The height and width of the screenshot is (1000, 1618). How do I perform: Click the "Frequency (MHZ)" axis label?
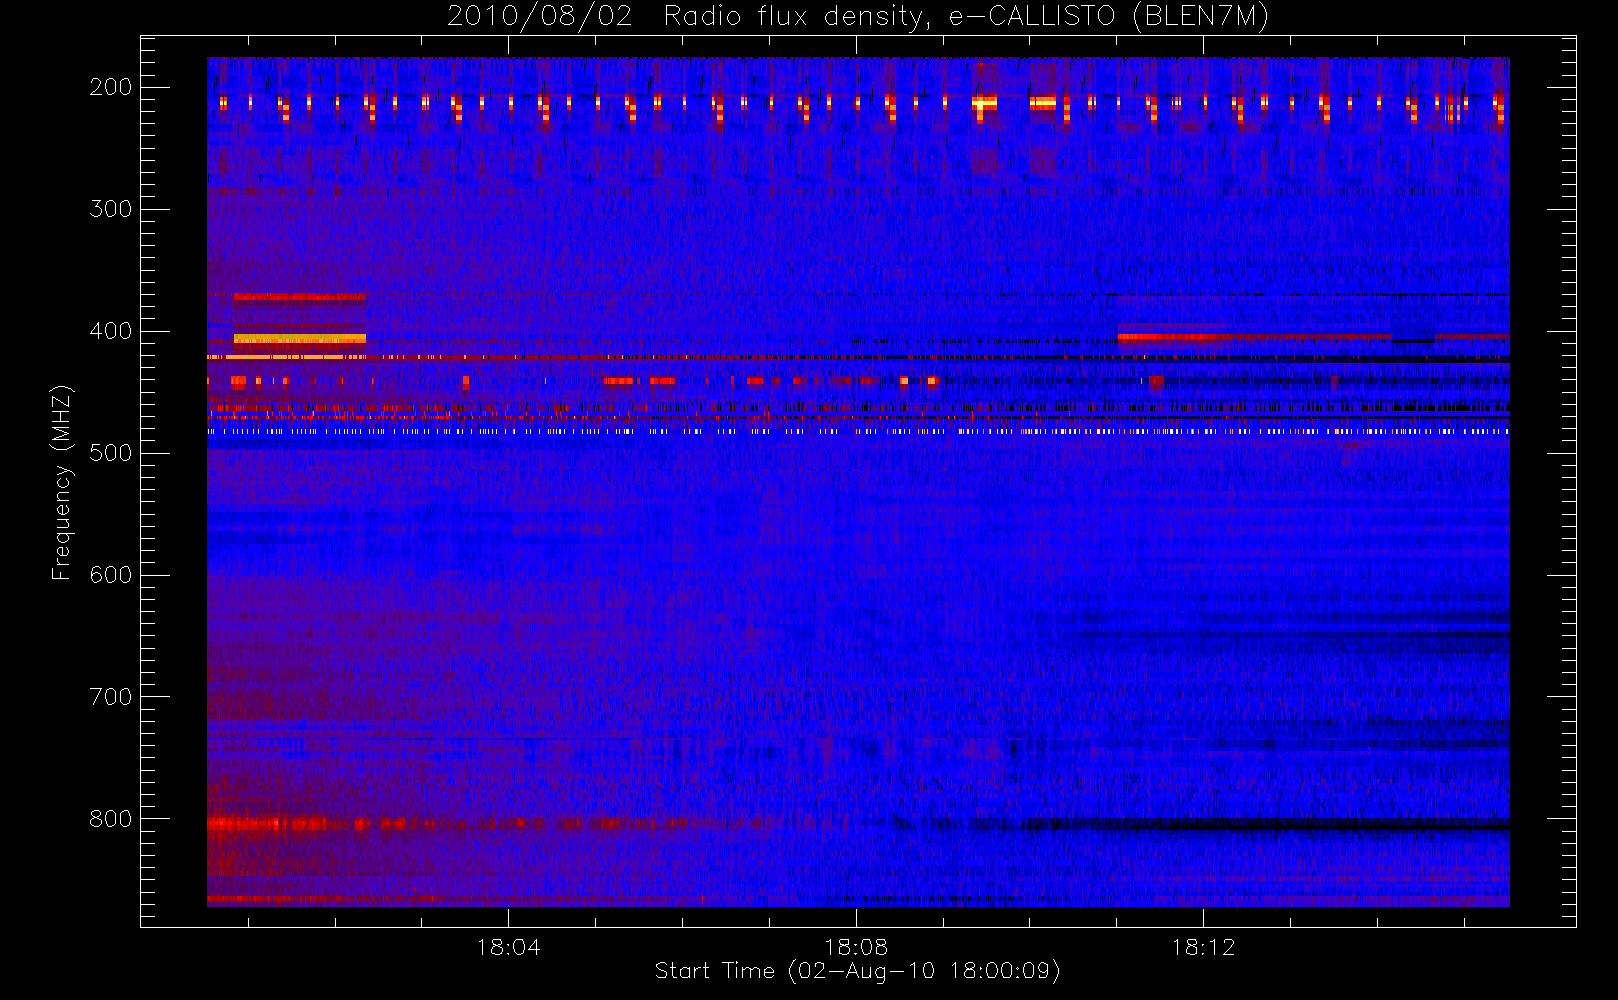[x=62, y=482]
